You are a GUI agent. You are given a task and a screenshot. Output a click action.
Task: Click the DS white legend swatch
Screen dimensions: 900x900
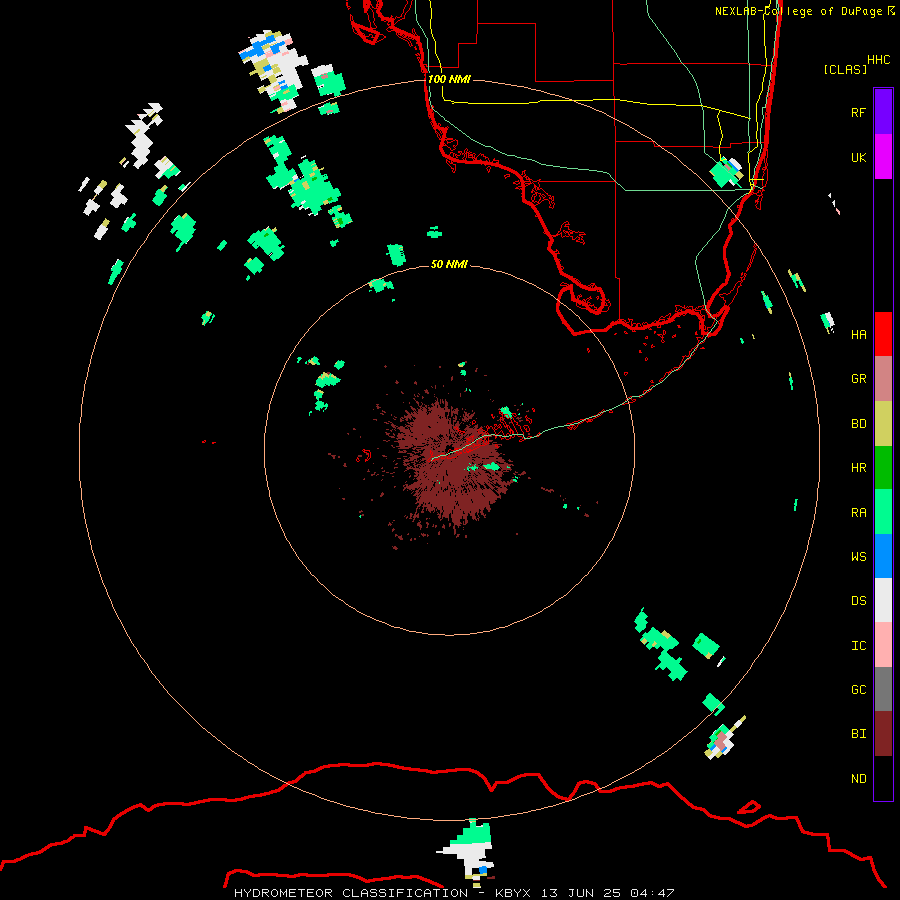click(x=883, y=600)
